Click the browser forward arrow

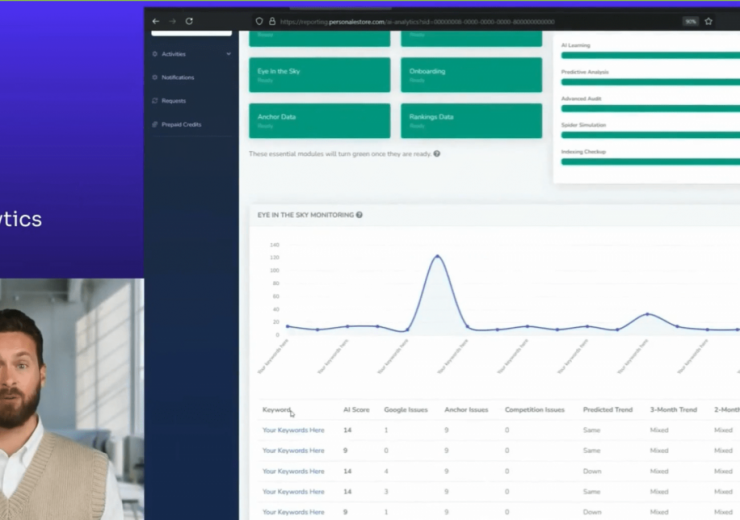pos(172,21)
